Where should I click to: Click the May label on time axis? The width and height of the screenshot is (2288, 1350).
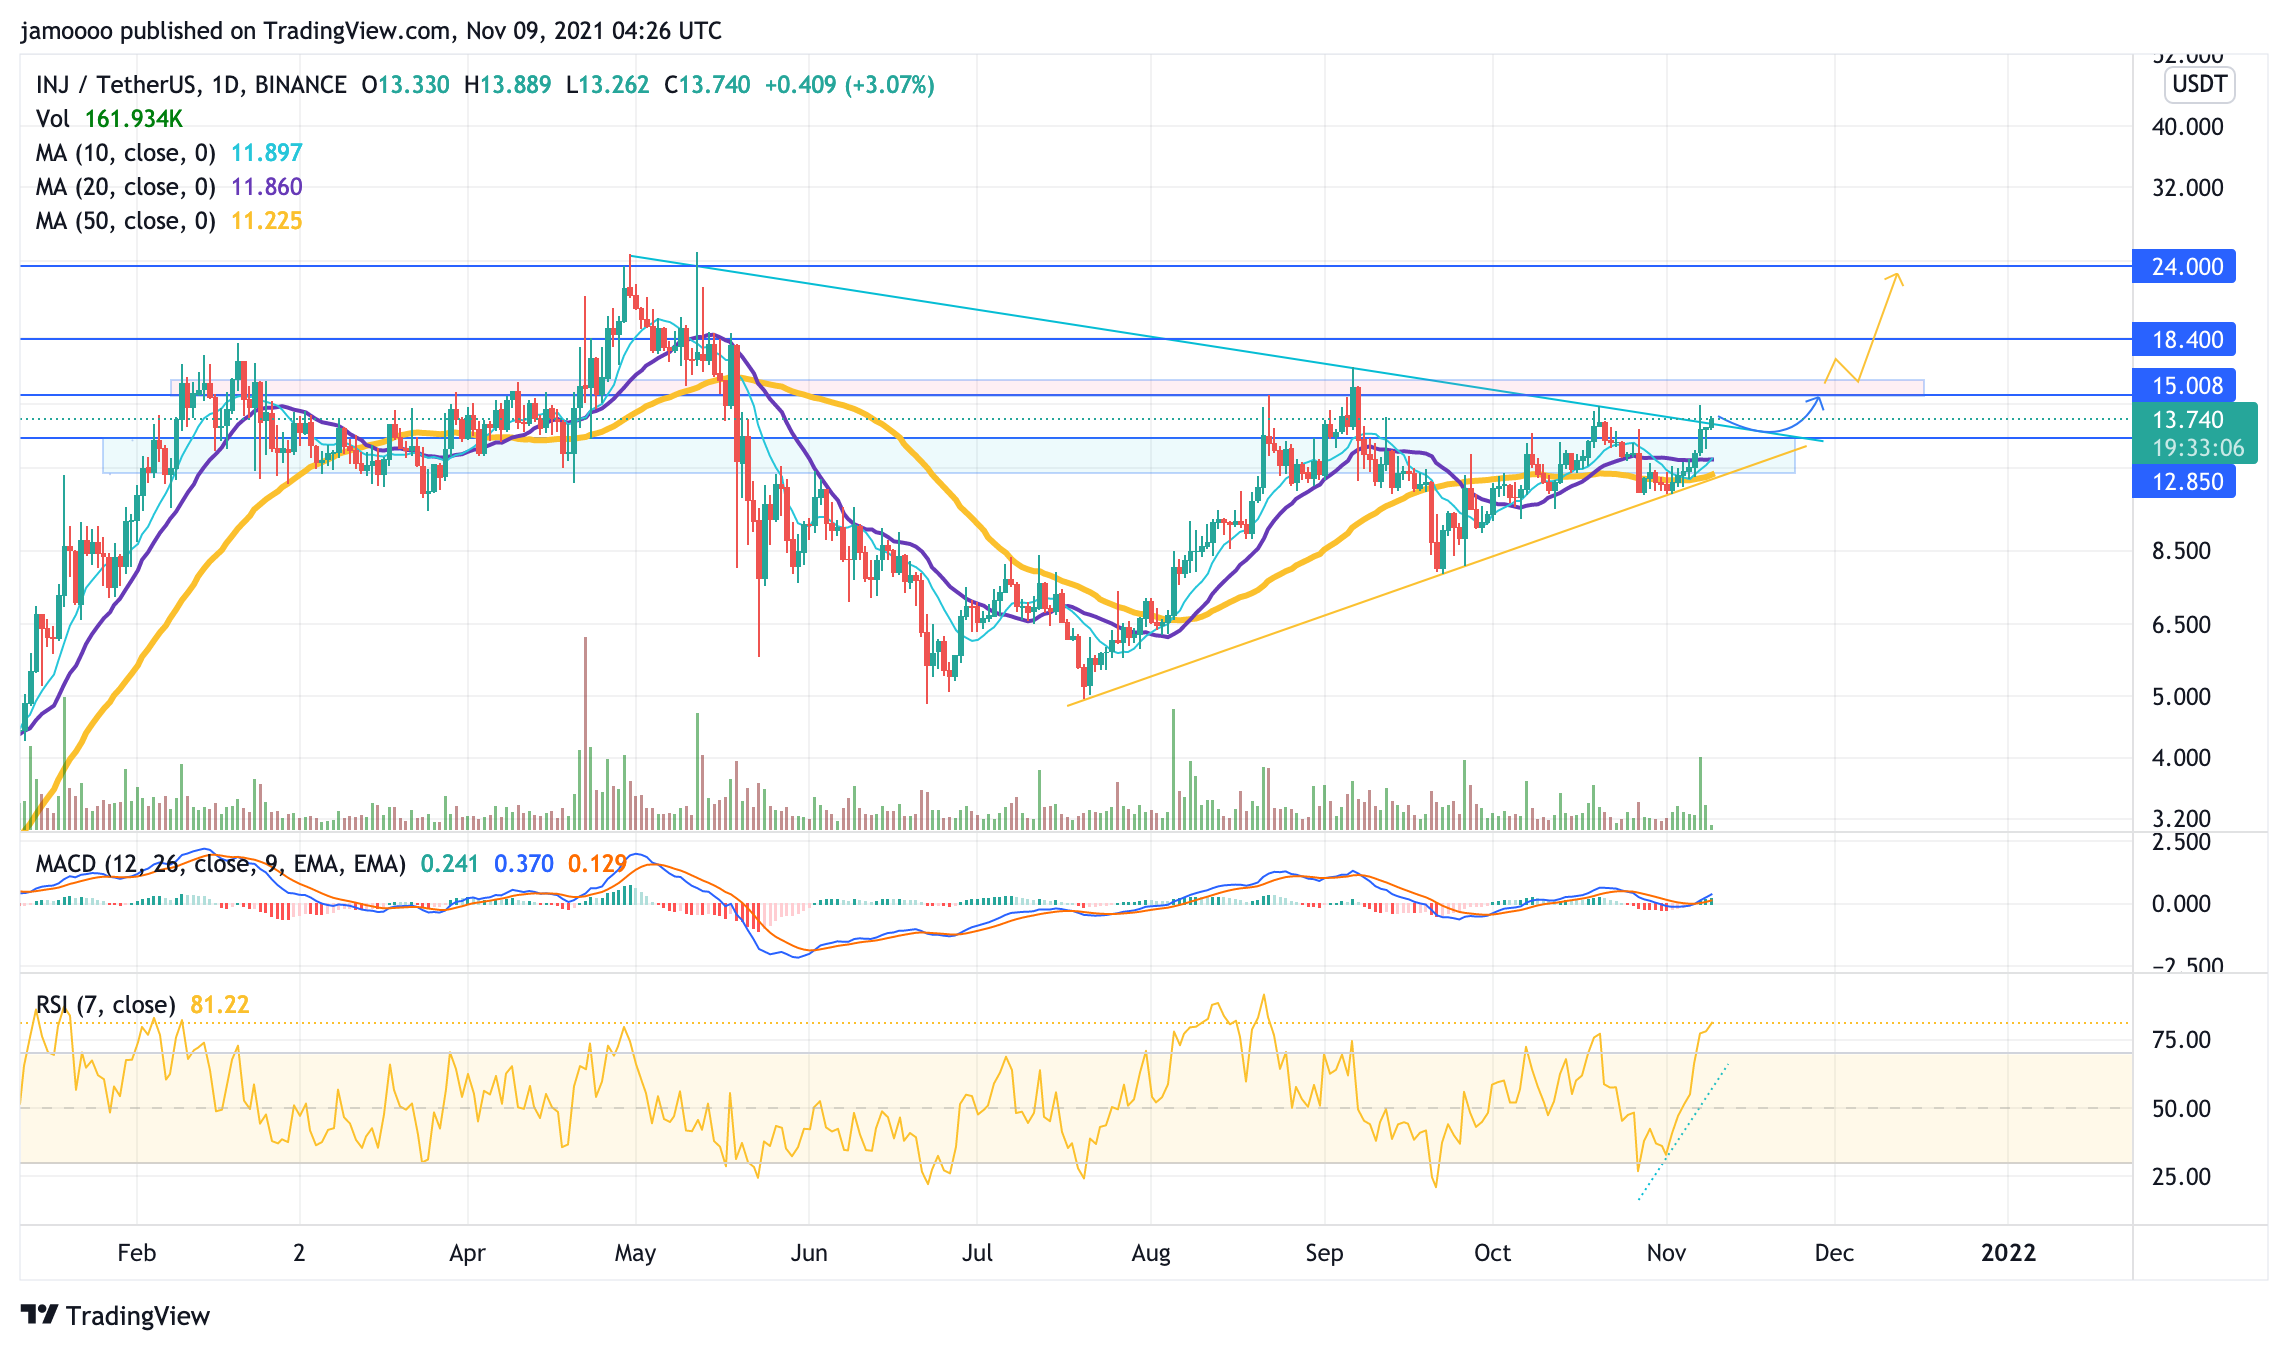(635, 1253)
